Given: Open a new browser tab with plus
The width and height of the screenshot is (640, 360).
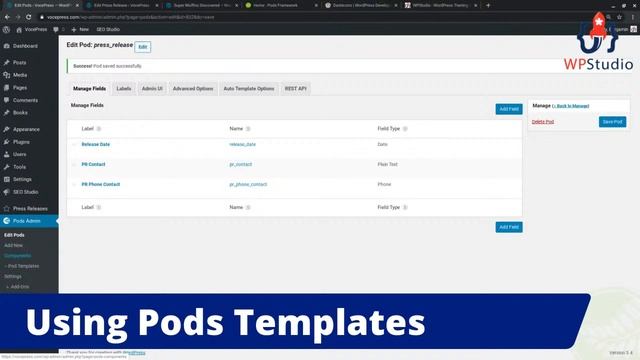Looking at the screenshot, I should [x=488, y=5].
